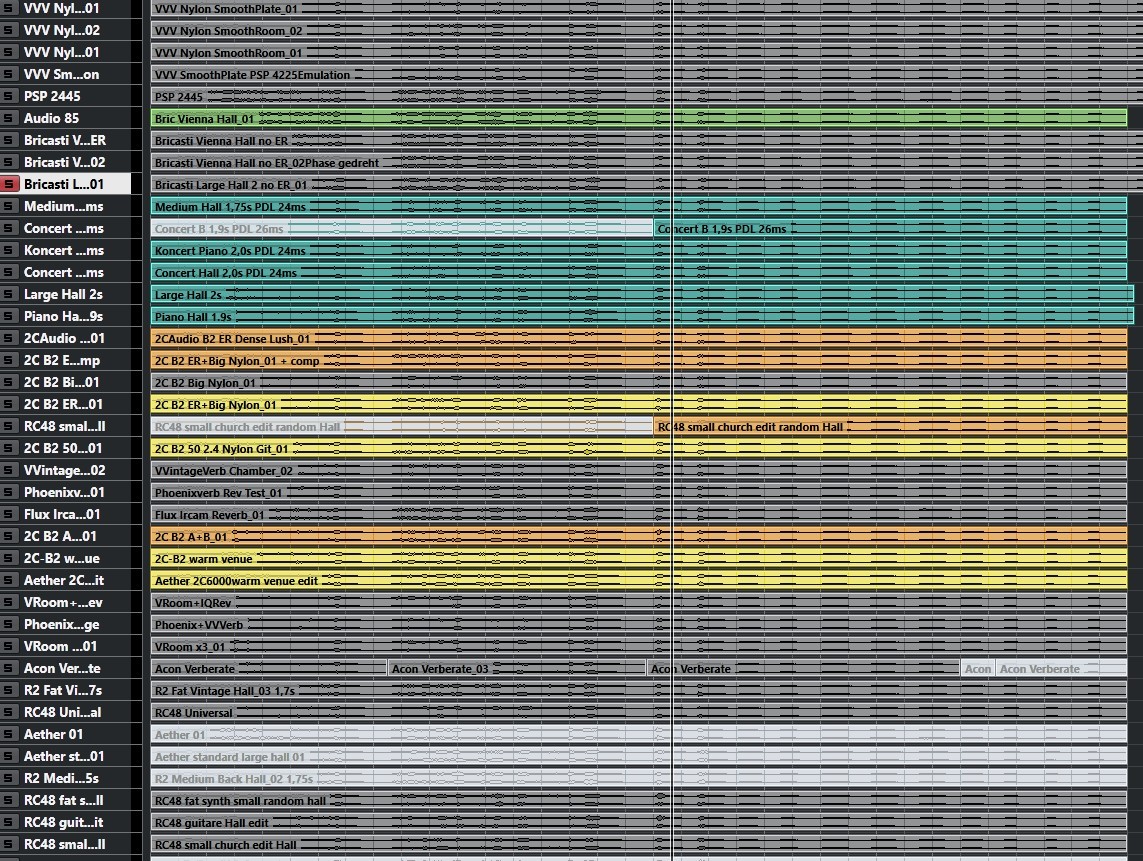1143x861 pixels.
Task: Disable solo on the Bricasti Large Hall track
Action: (x=10, y=184)
